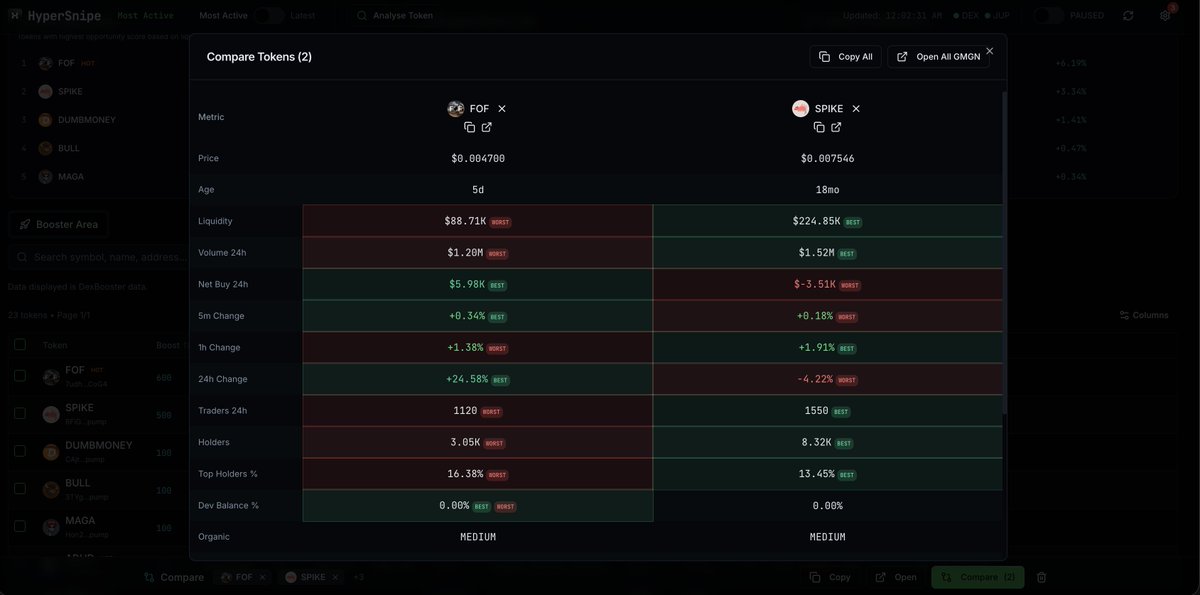This screenshot has width=1200, height=595.
Task: Check the FOF row checkbox
Action: [20, 376]
